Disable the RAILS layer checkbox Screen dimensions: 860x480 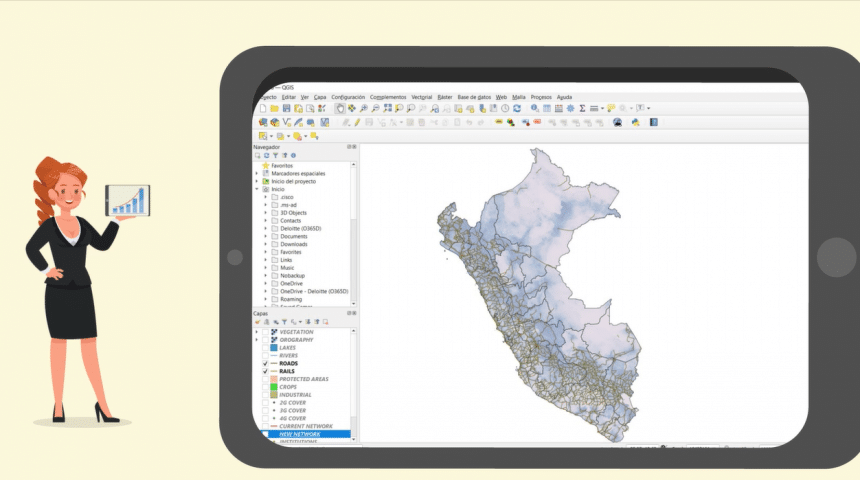(265, 371)
